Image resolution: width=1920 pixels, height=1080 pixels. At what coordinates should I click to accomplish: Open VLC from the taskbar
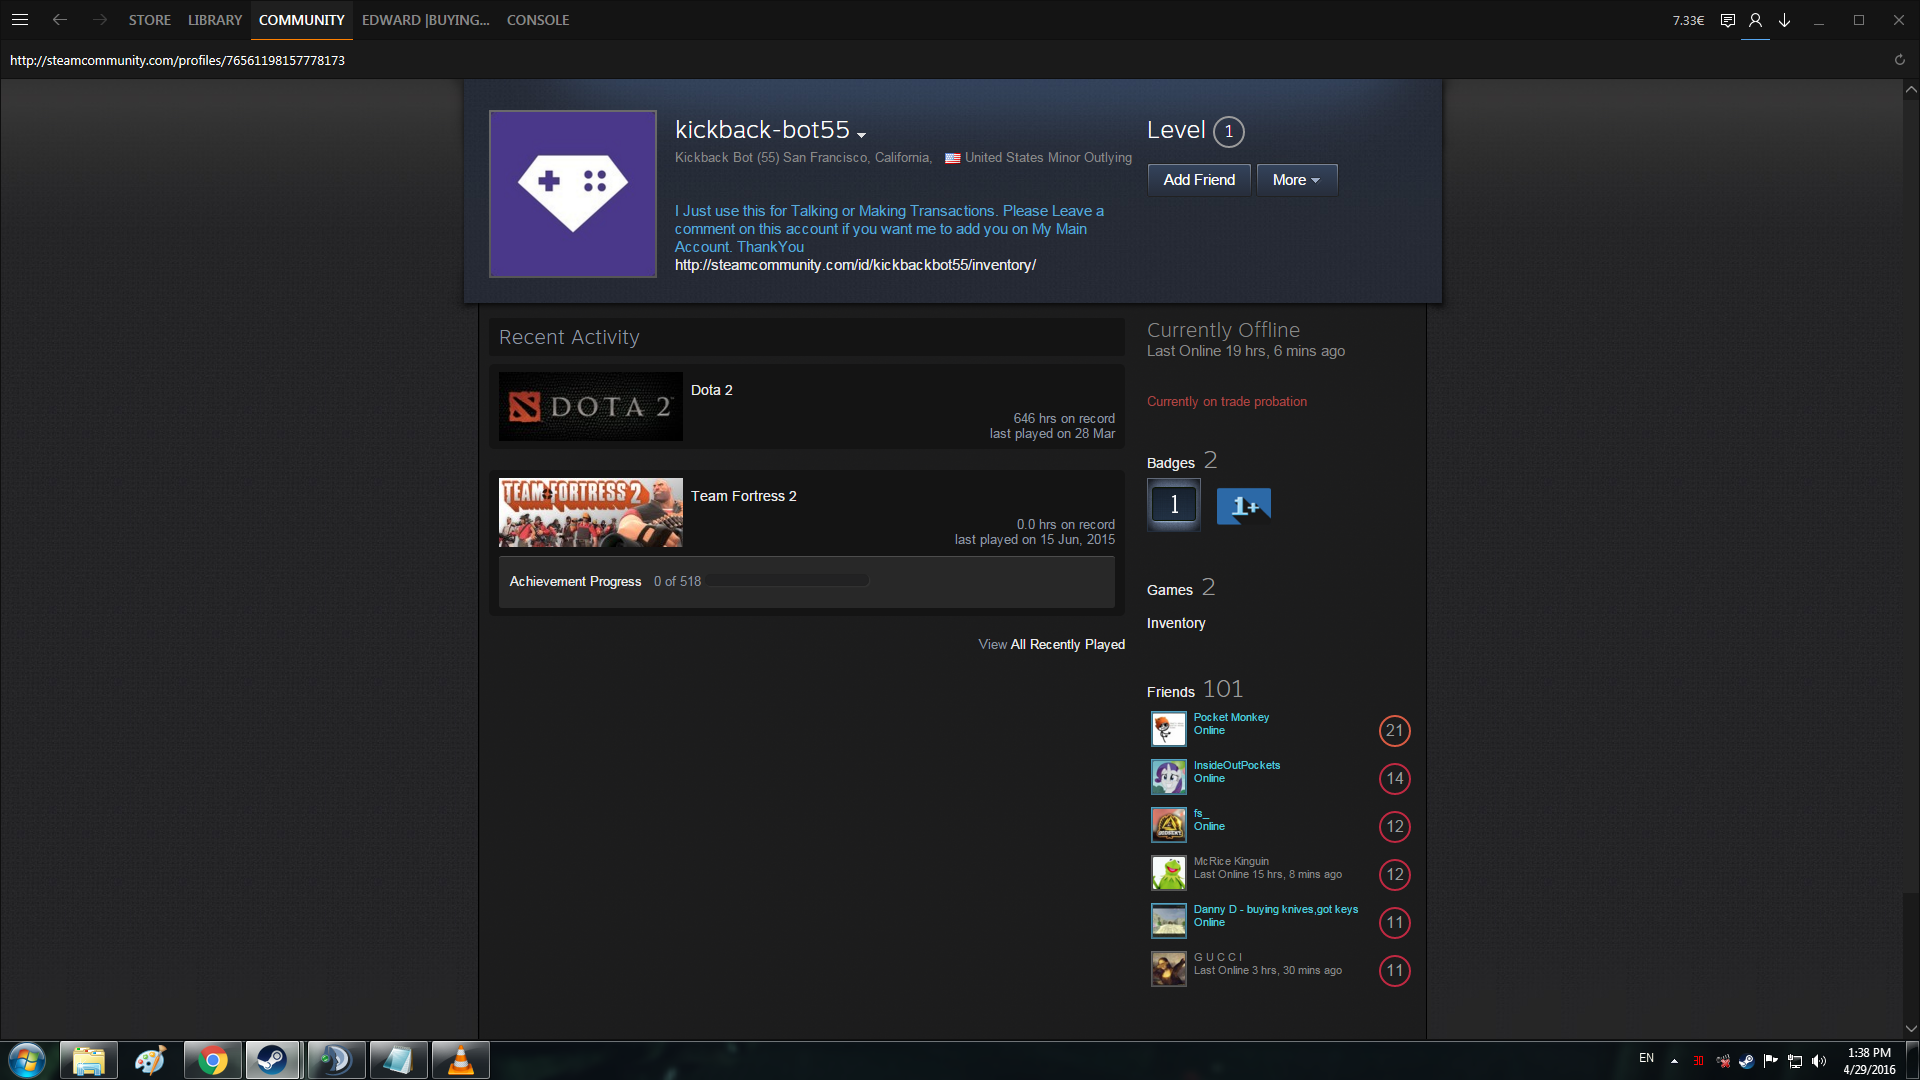coord(460,1060)
